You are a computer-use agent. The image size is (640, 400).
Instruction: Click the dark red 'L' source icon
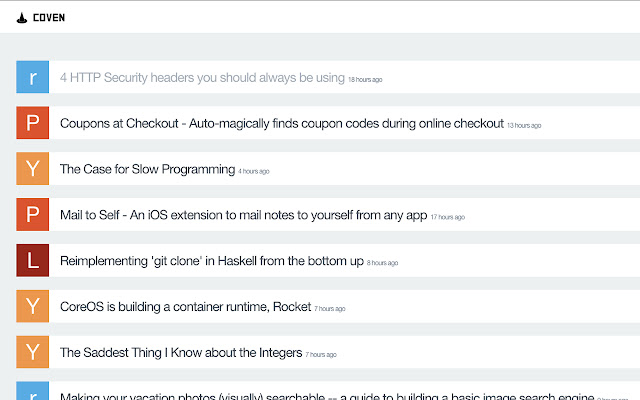coord(33,261)
